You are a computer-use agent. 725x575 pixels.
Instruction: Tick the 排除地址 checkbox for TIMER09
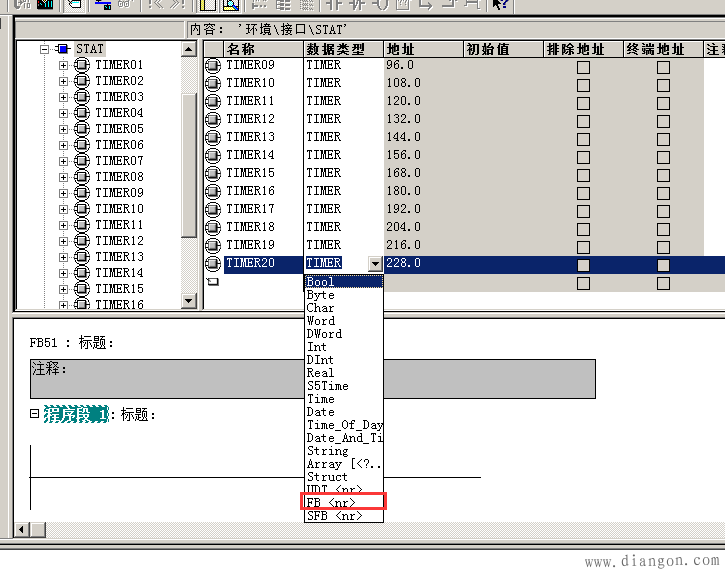[584, 67]
